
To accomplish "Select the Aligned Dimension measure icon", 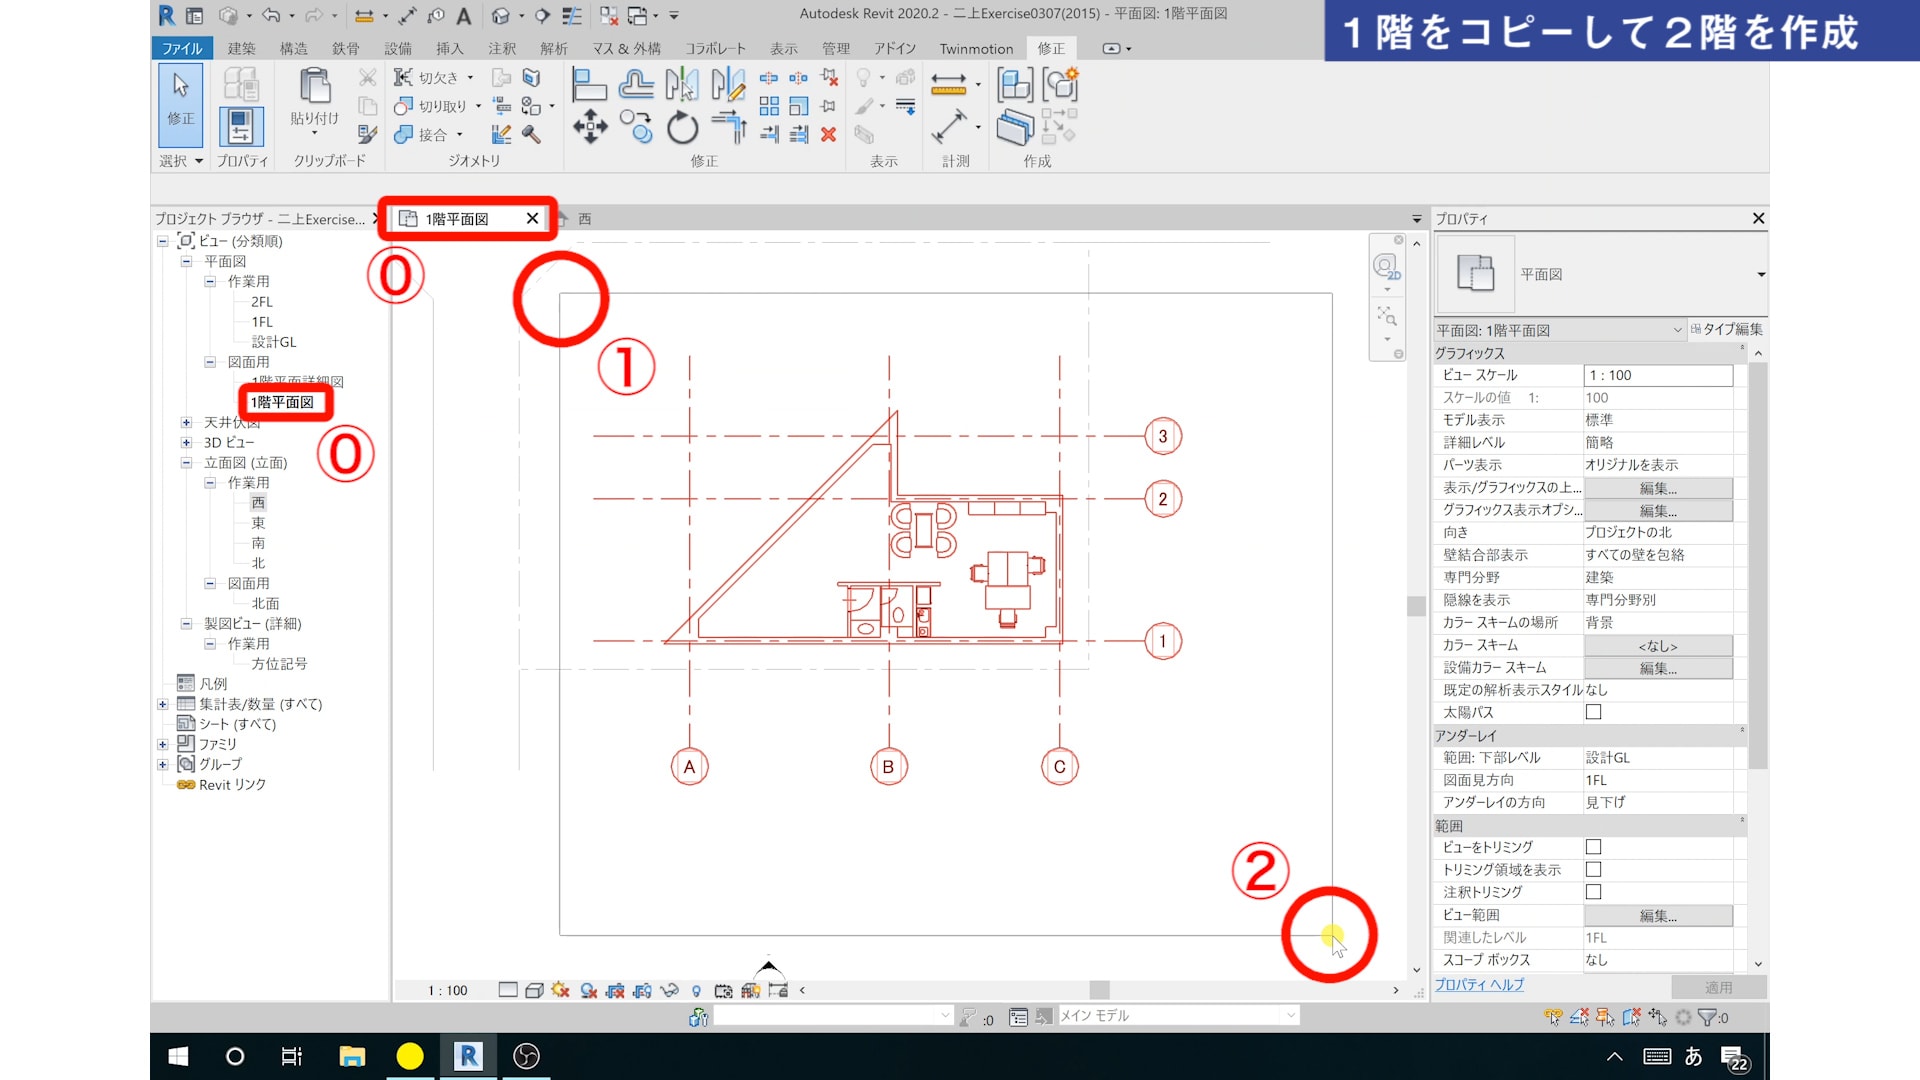I will click(x=948, y=127).
